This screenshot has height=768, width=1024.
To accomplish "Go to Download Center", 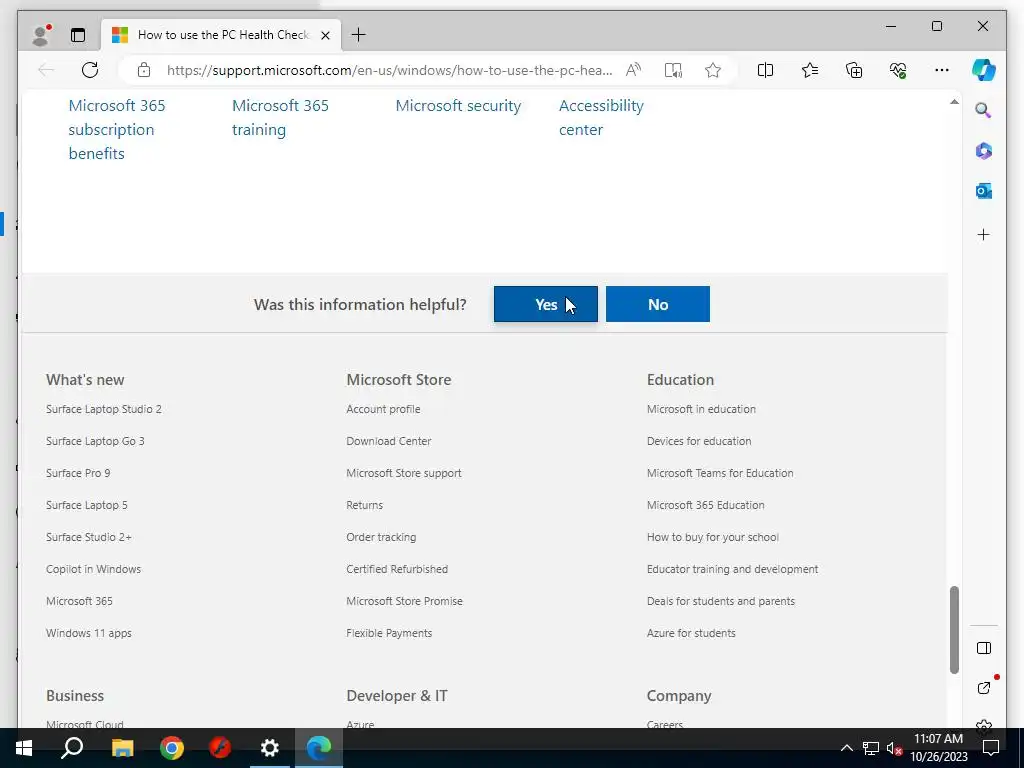I will click(389, 441).
